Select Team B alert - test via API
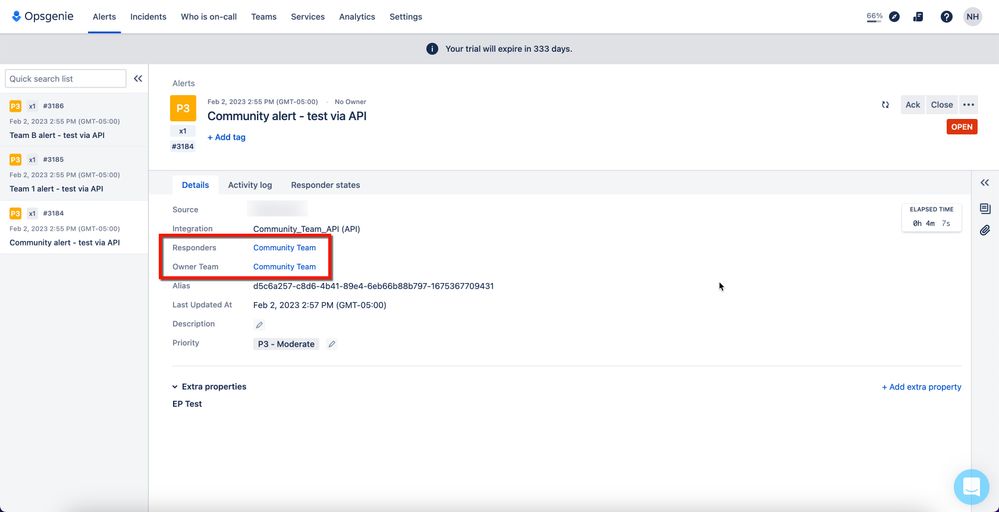Viewport: 999px width, 512px height. (74, 120)
